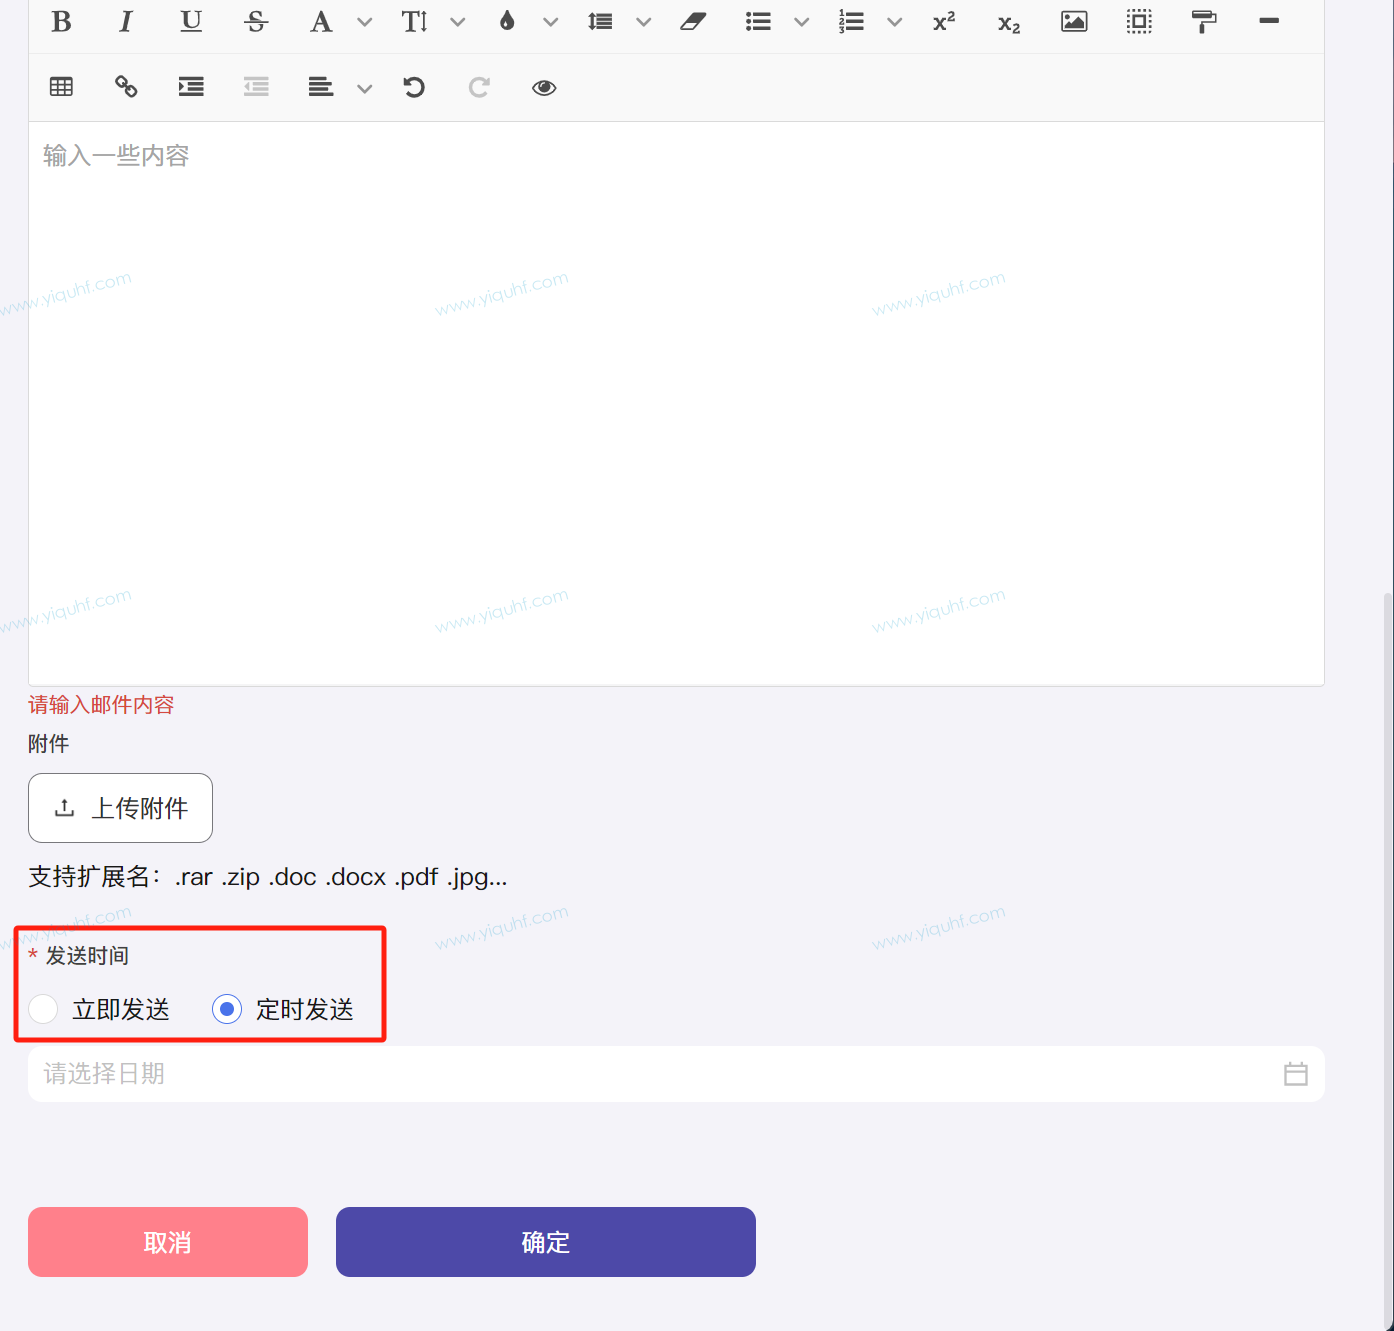Expand the font size dropdown arrow

coord(458,22)
